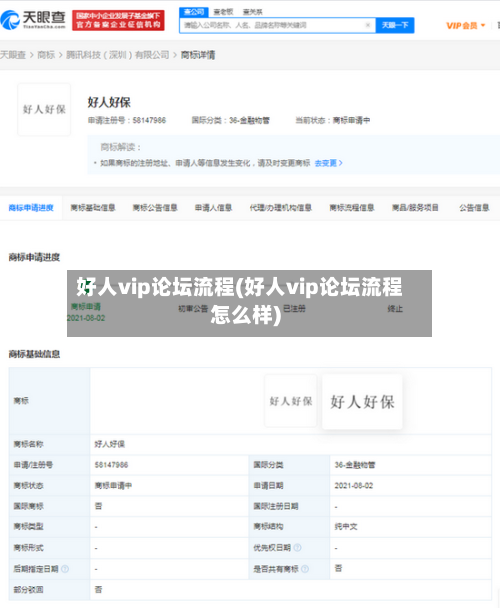Open help icon next to 优先权日期
Screen dimensions: 500x608
point(297,548)
